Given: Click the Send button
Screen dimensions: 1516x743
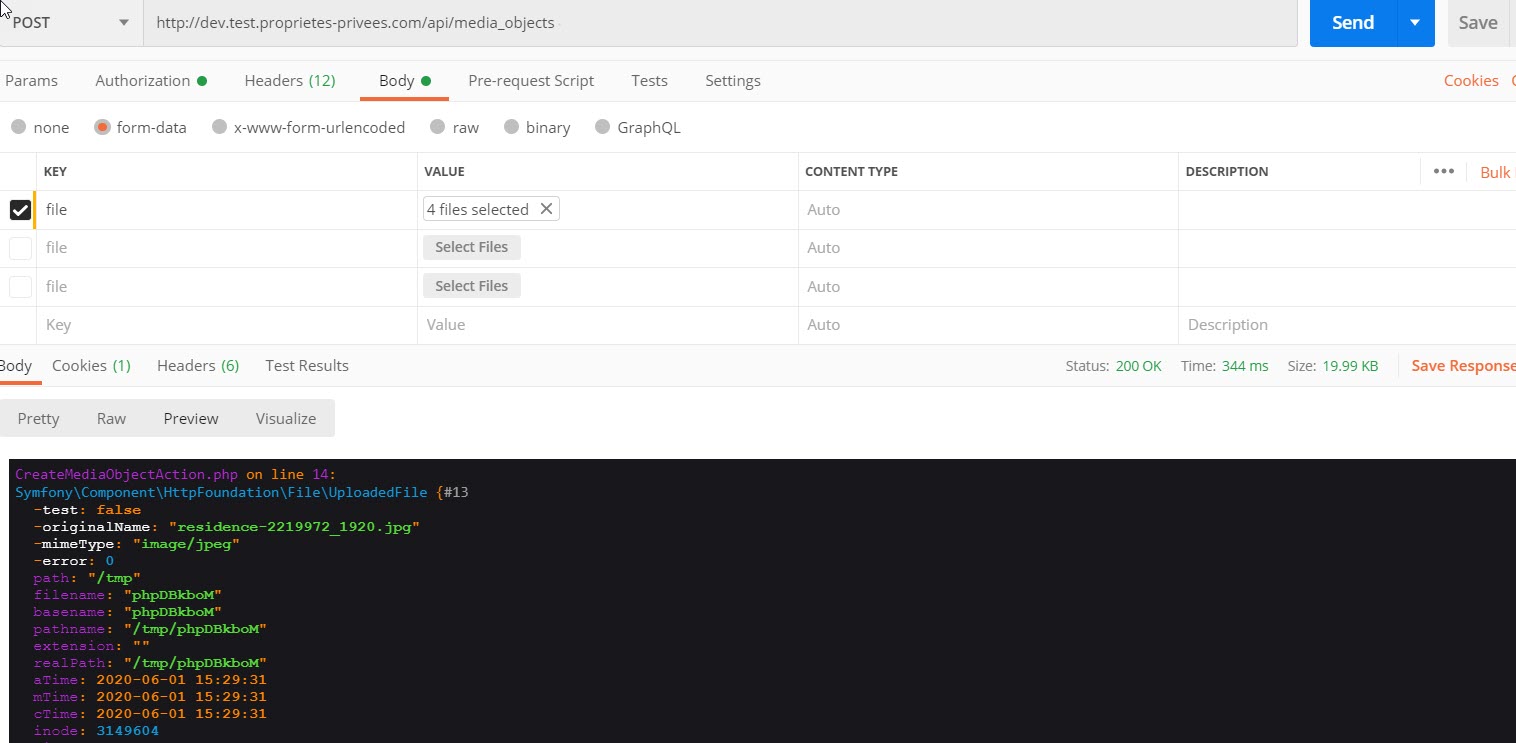Looking at the screenshot, I should [x=1351, y=22].
